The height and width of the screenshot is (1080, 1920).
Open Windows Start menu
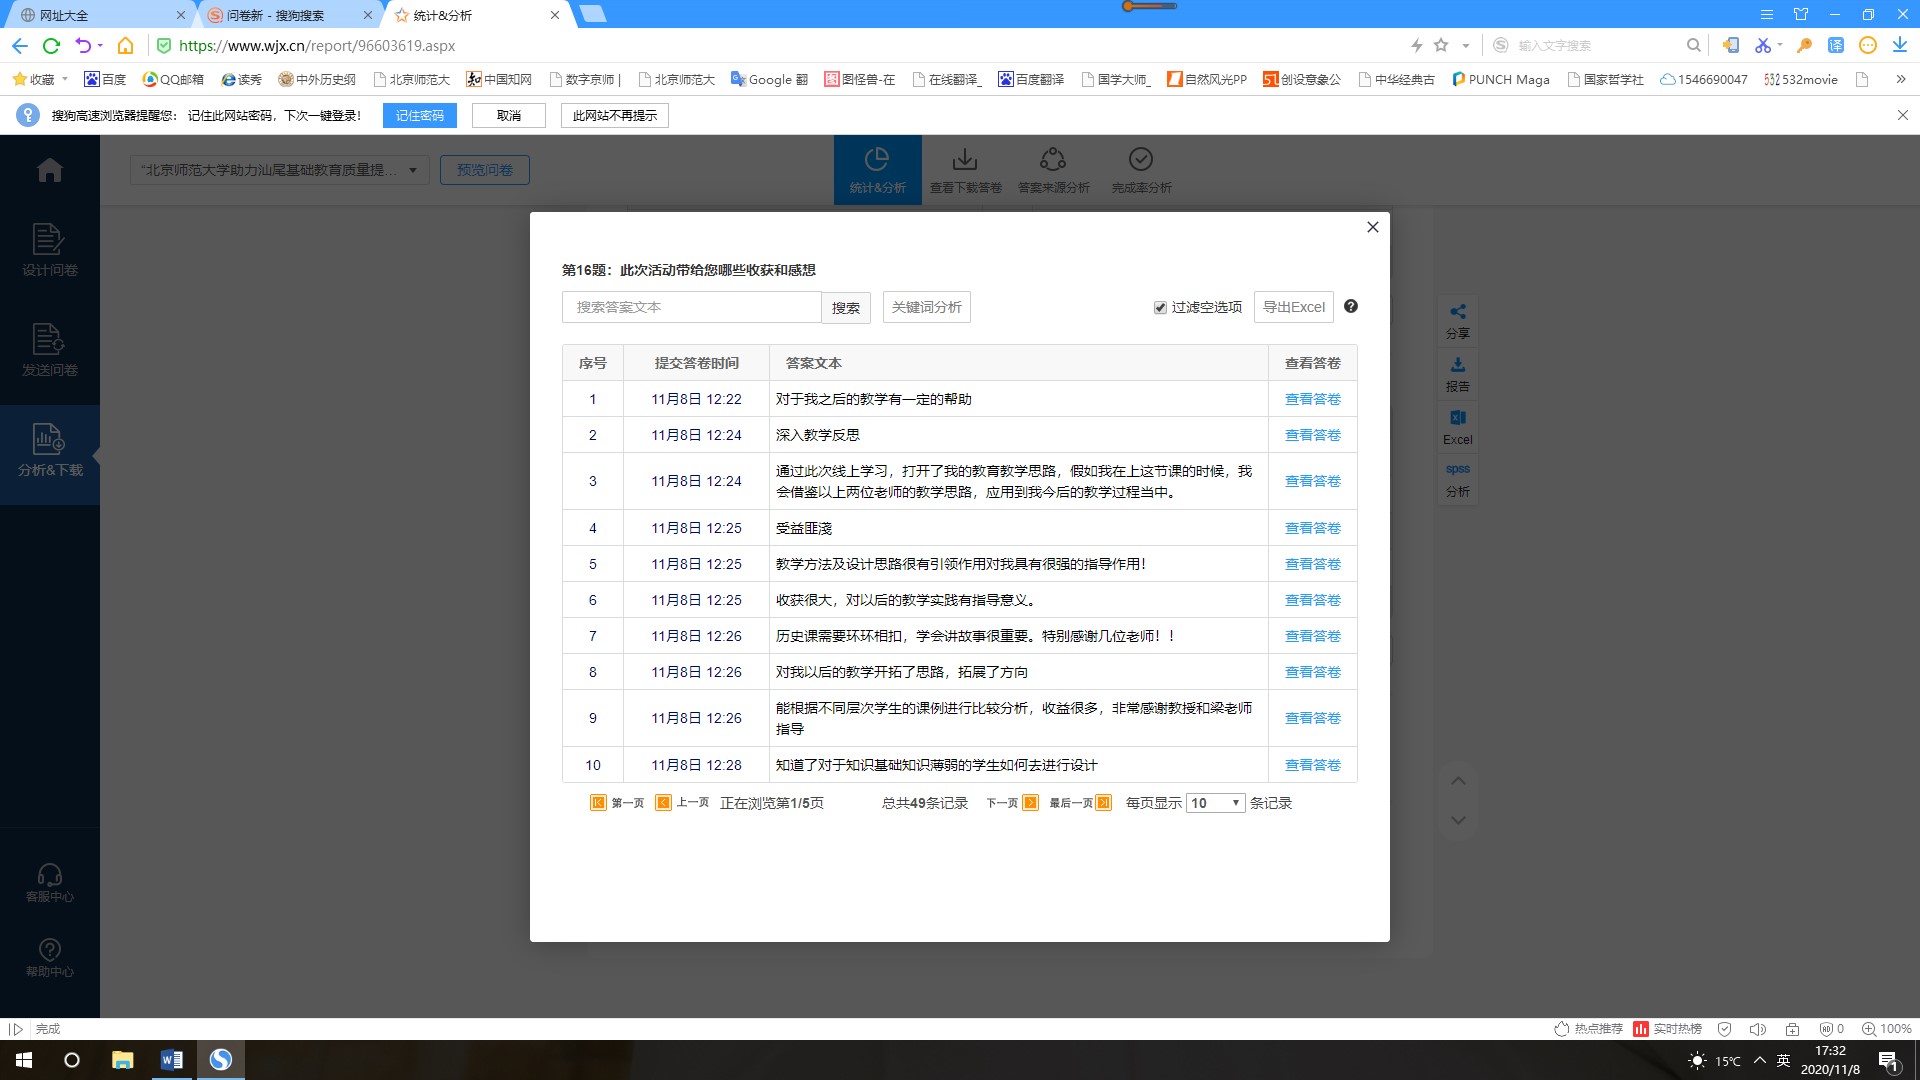[24, 1060]
